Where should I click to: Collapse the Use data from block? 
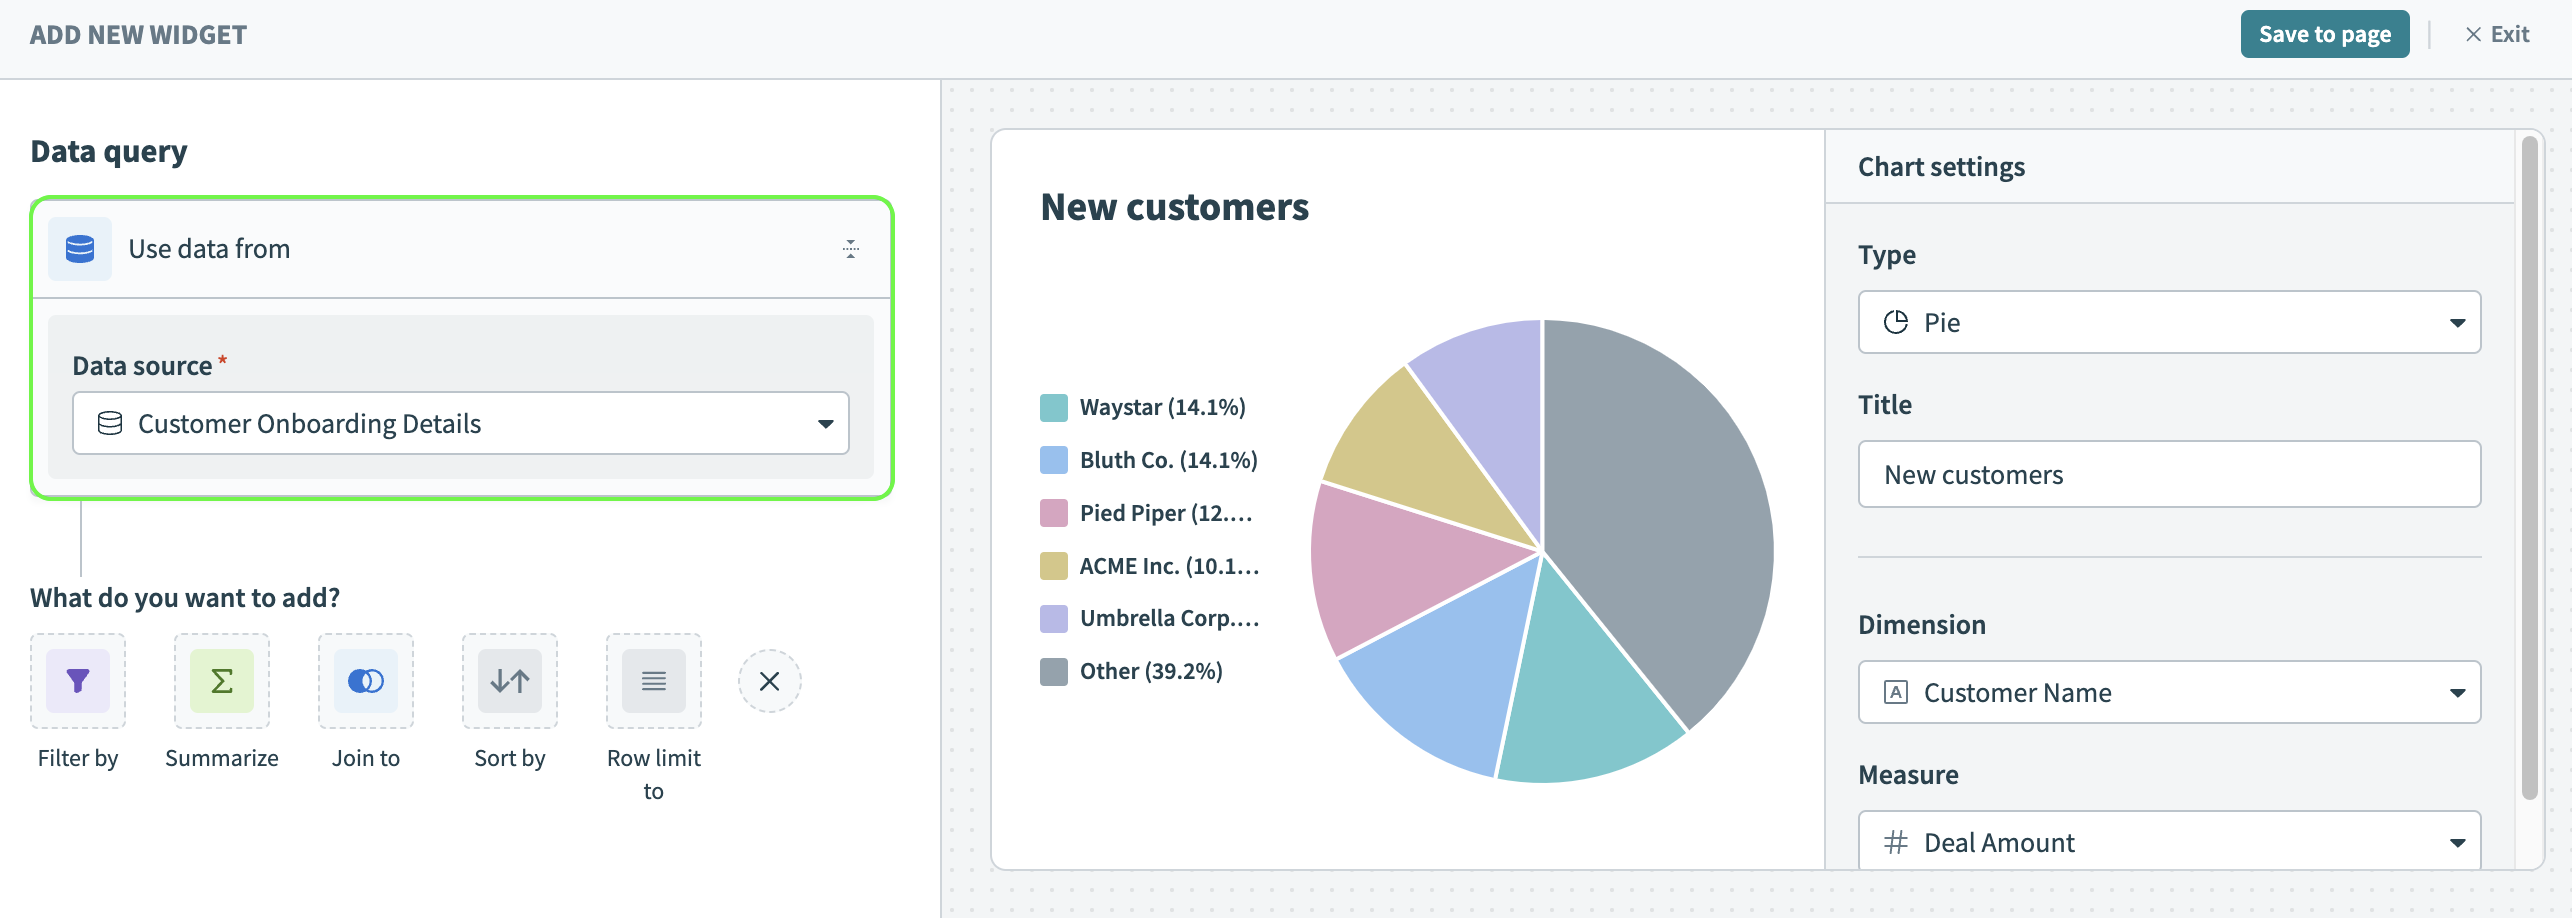point(851,249)
